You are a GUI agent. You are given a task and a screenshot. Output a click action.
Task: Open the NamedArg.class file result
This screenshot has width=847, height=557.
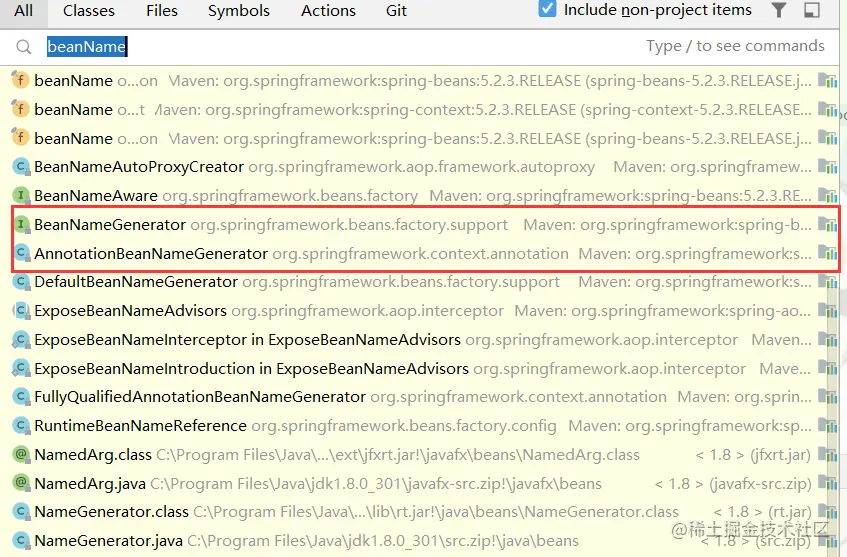click(419, 455)
